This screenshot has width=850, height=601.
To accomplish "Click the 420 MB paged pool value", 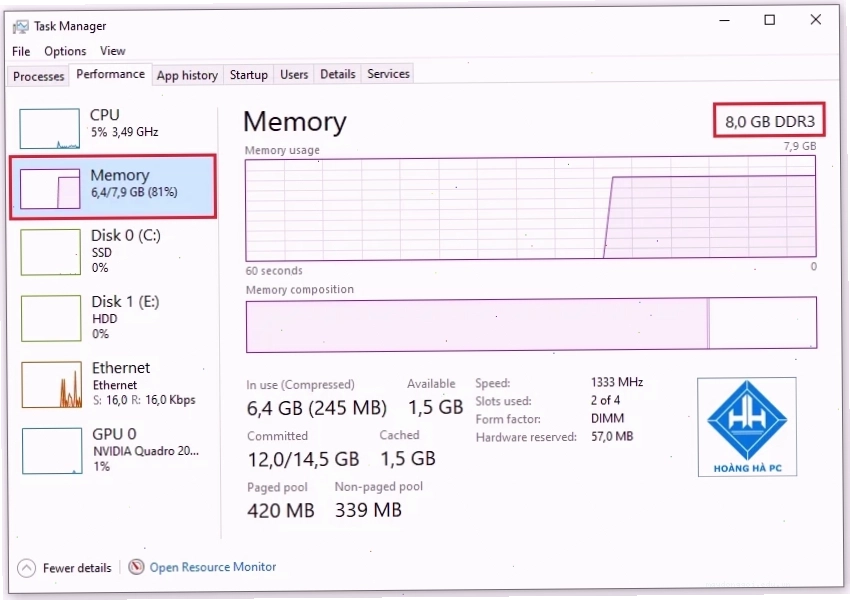I will pos(281,510).
